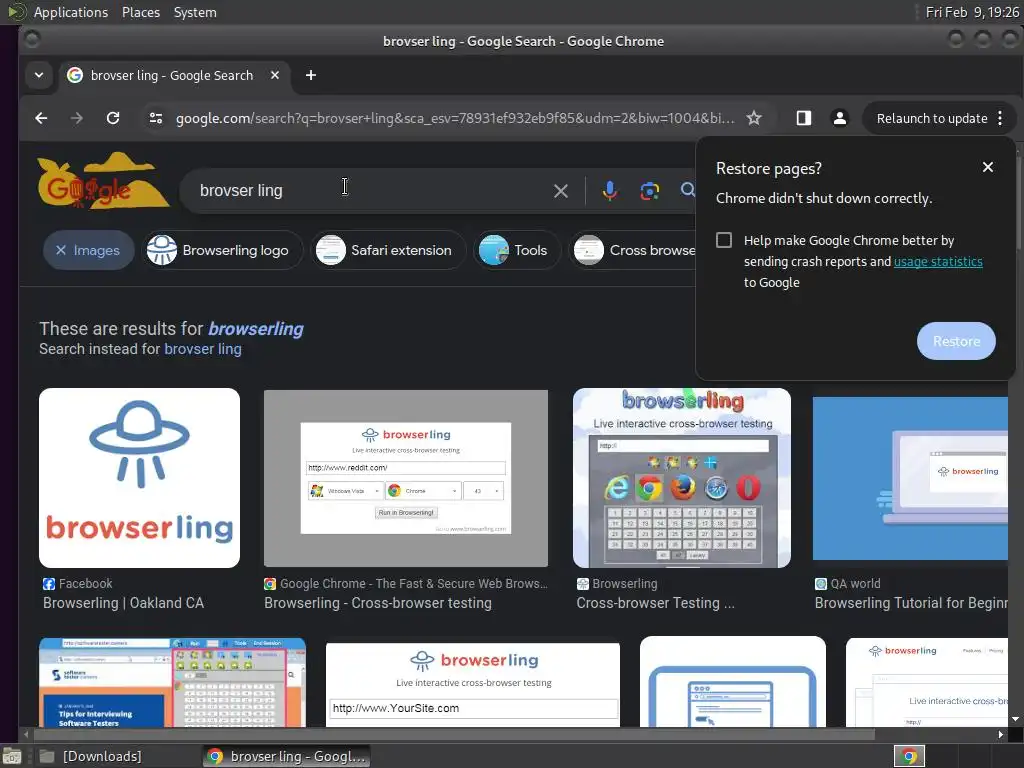Search by image with Google Lens
The width and height of the screenshot is (1024, 768).
649,191
